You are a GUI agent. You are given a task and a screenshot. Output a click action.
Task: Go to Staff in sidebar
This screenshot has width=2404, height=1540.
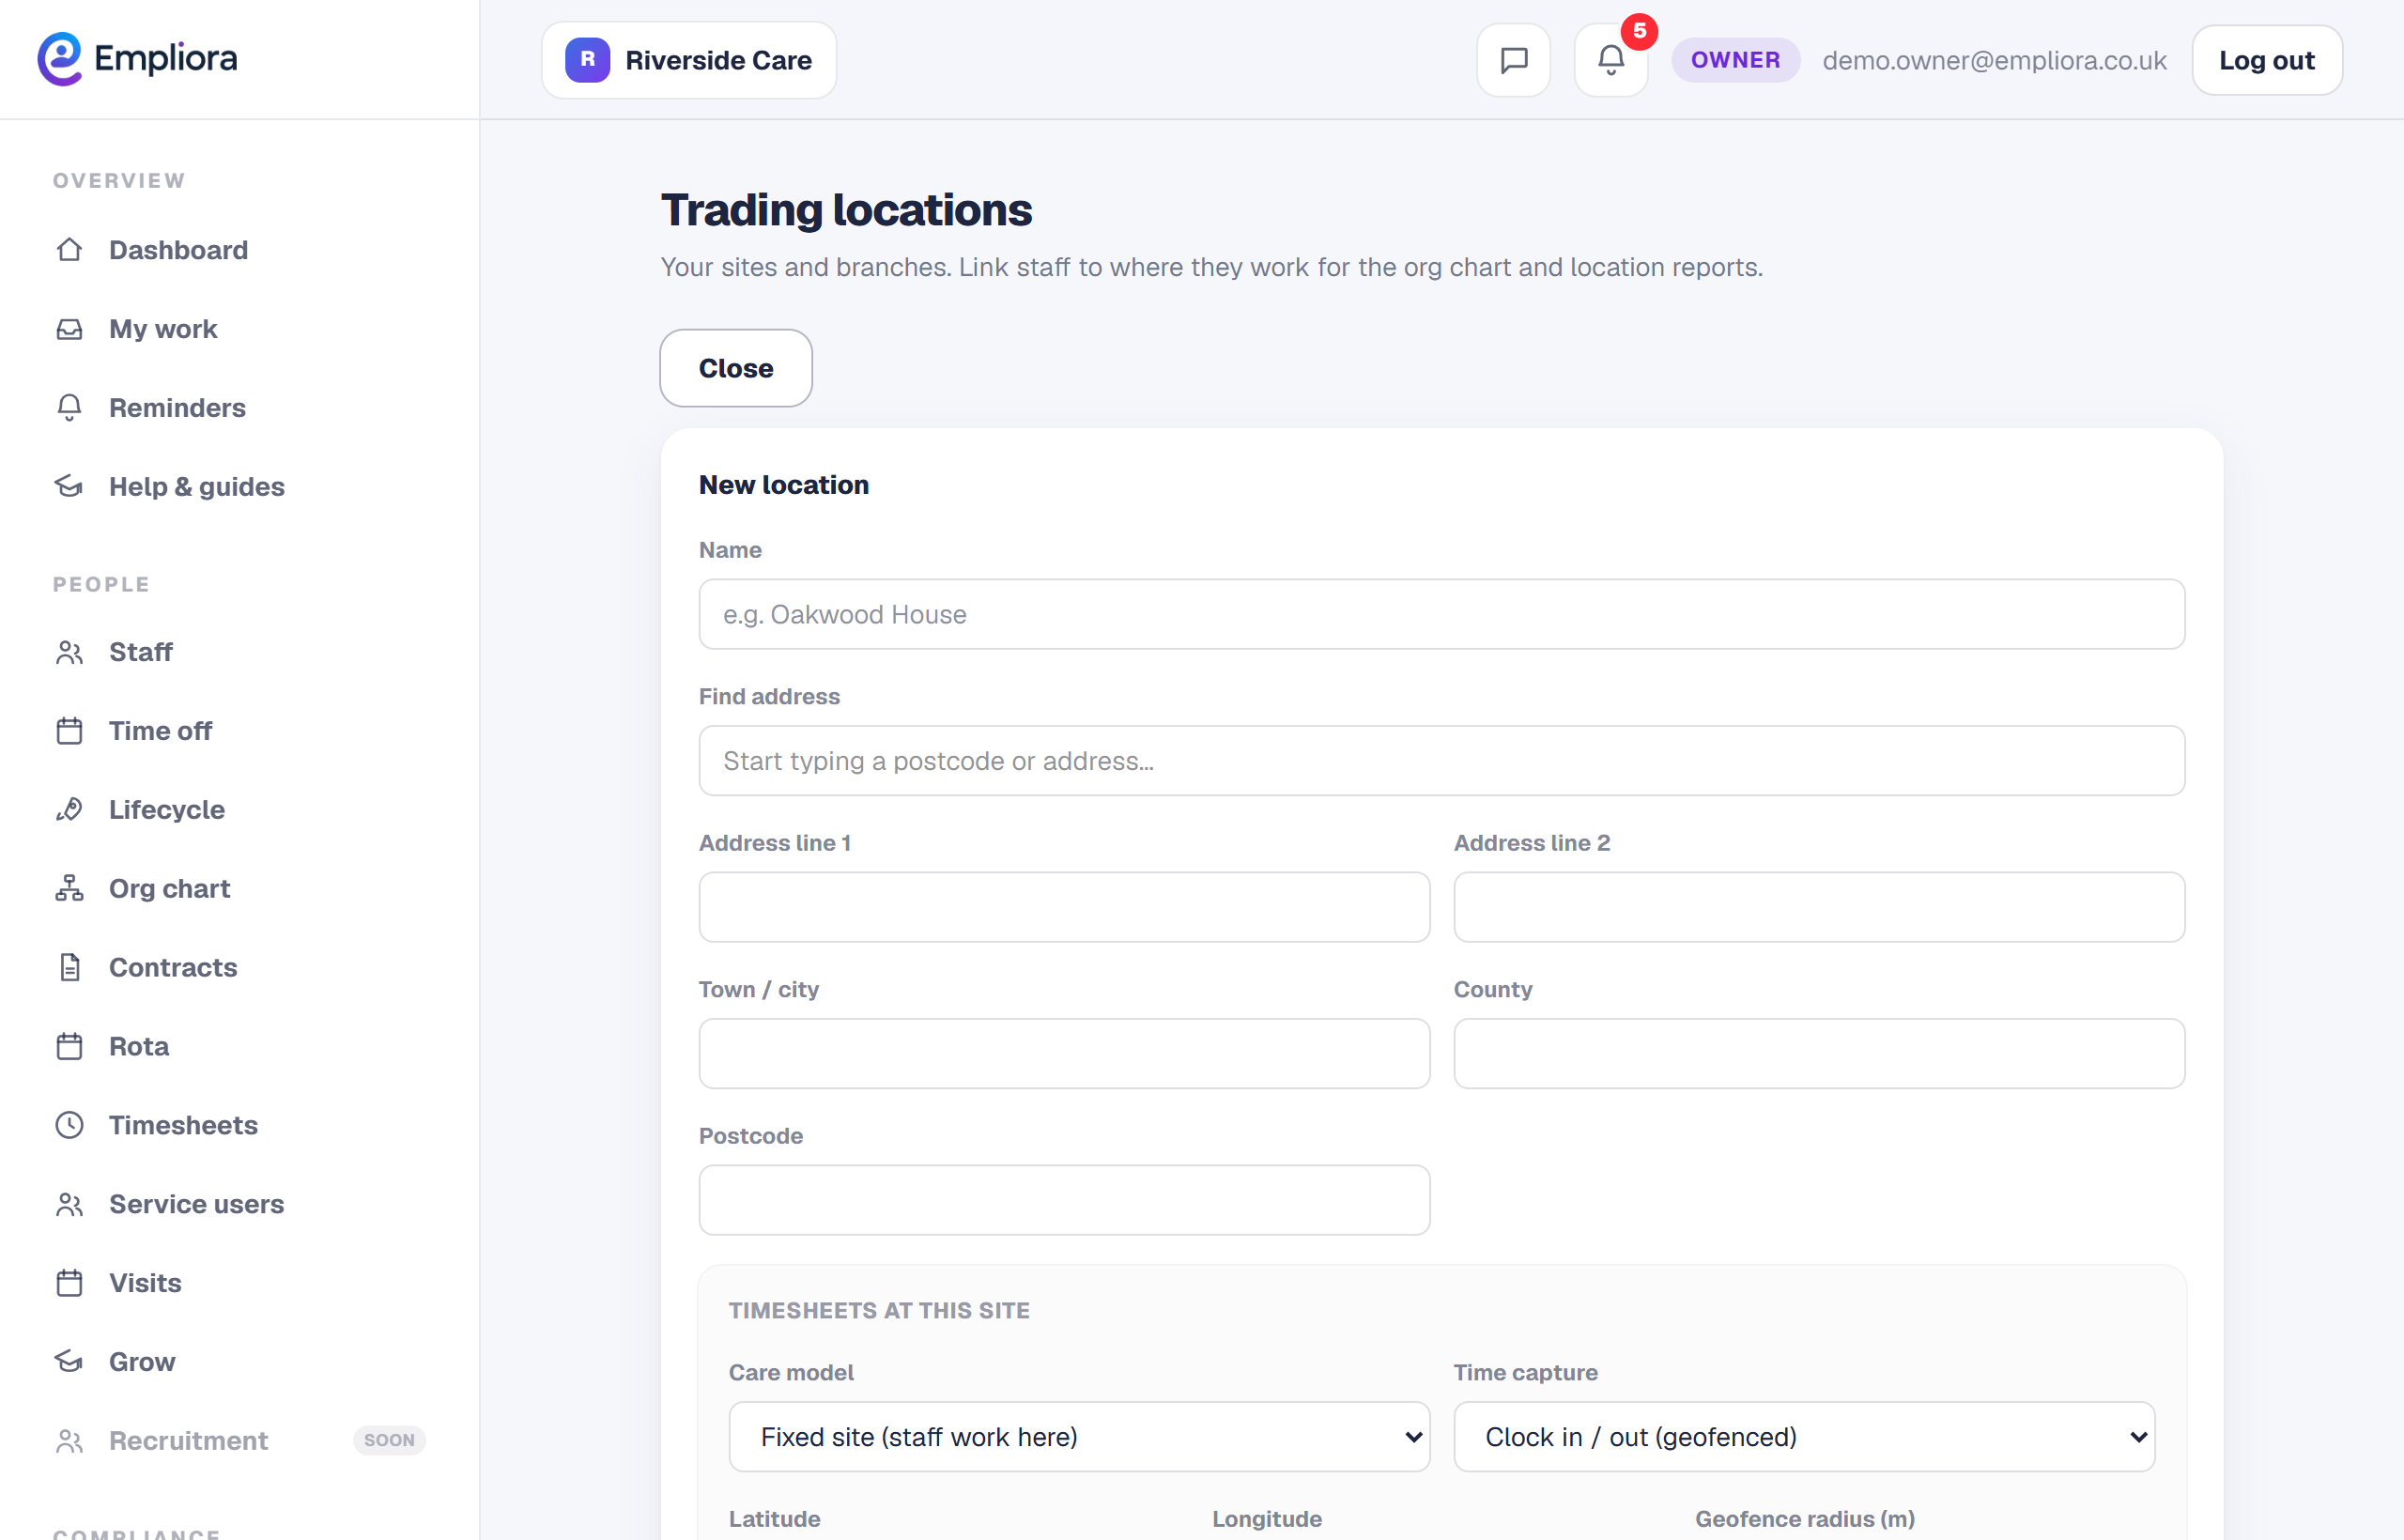click(x=140, y=651)
